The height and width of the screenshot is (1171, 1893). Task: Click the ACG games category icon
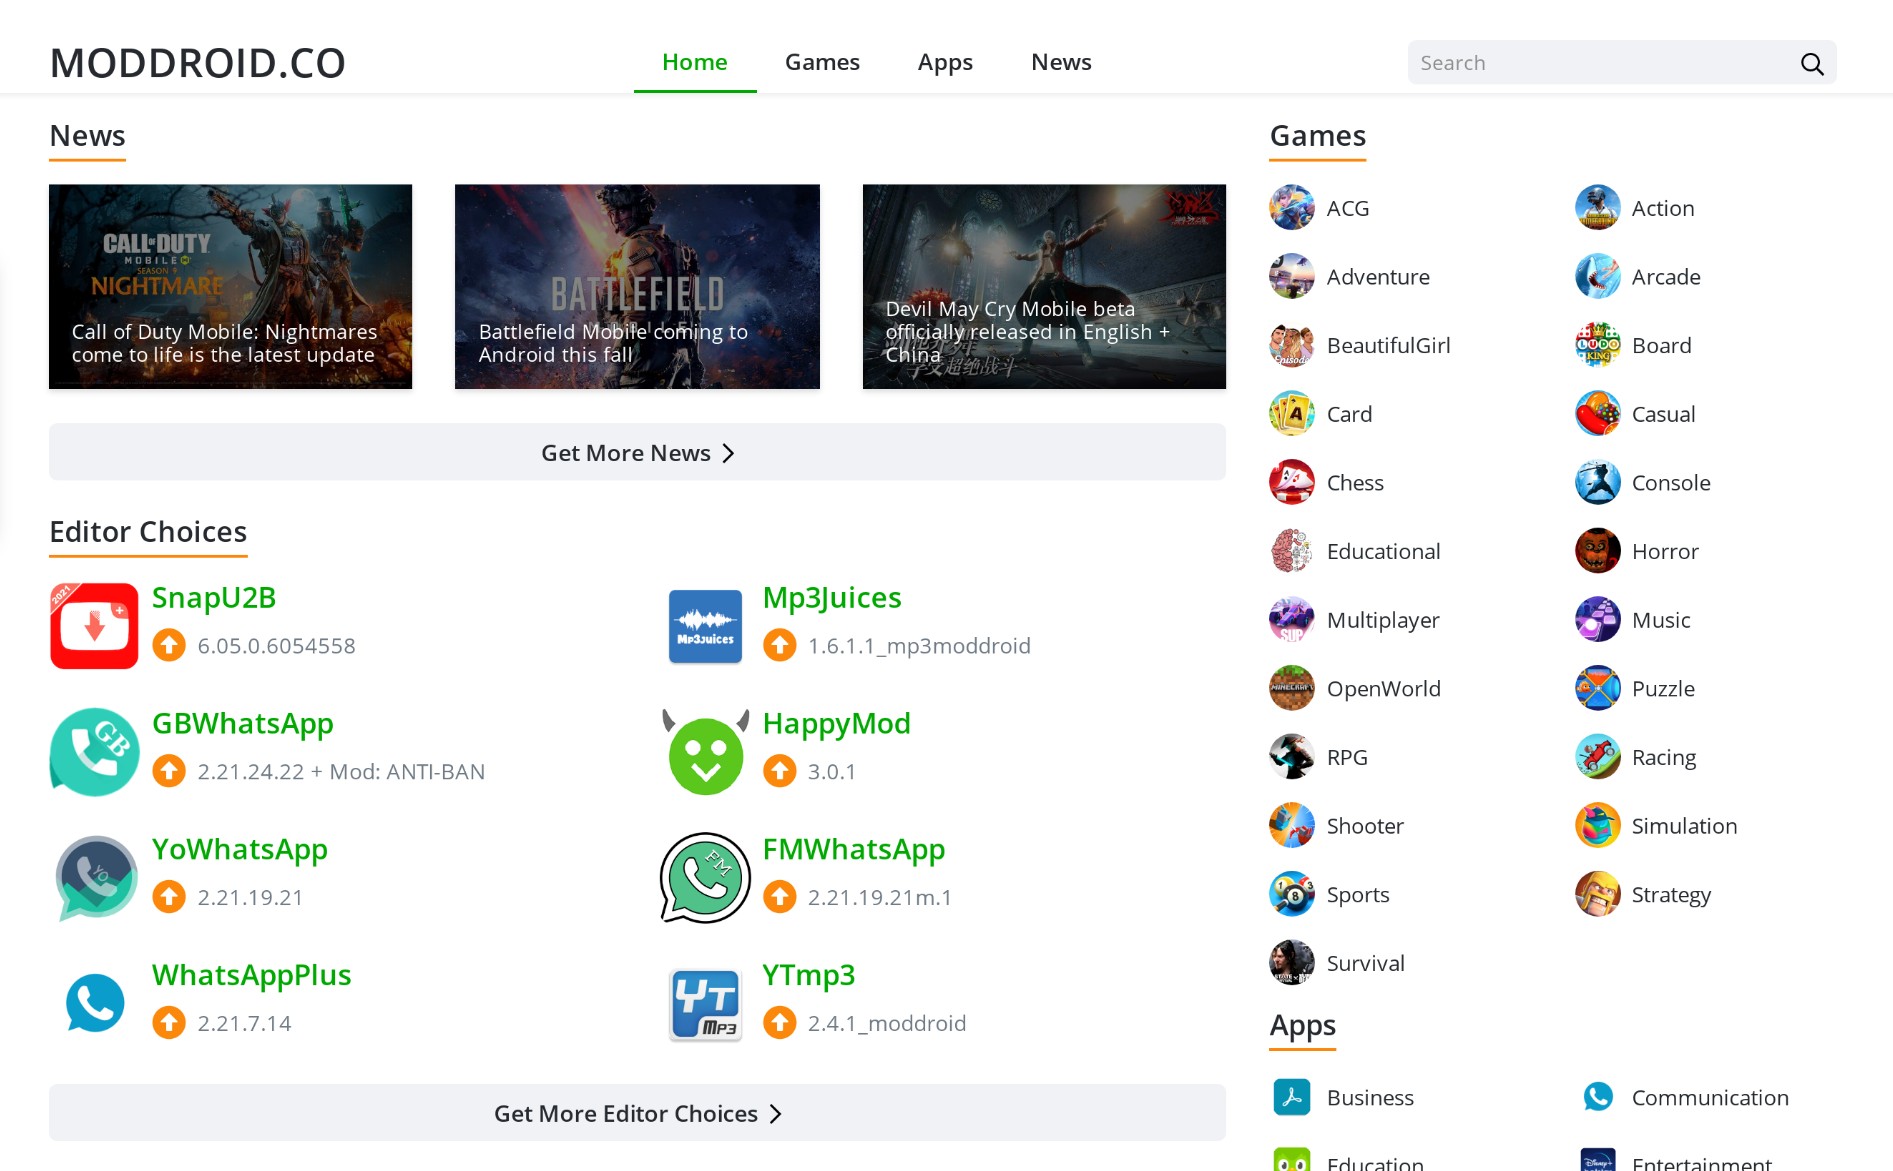[1292, 208]
